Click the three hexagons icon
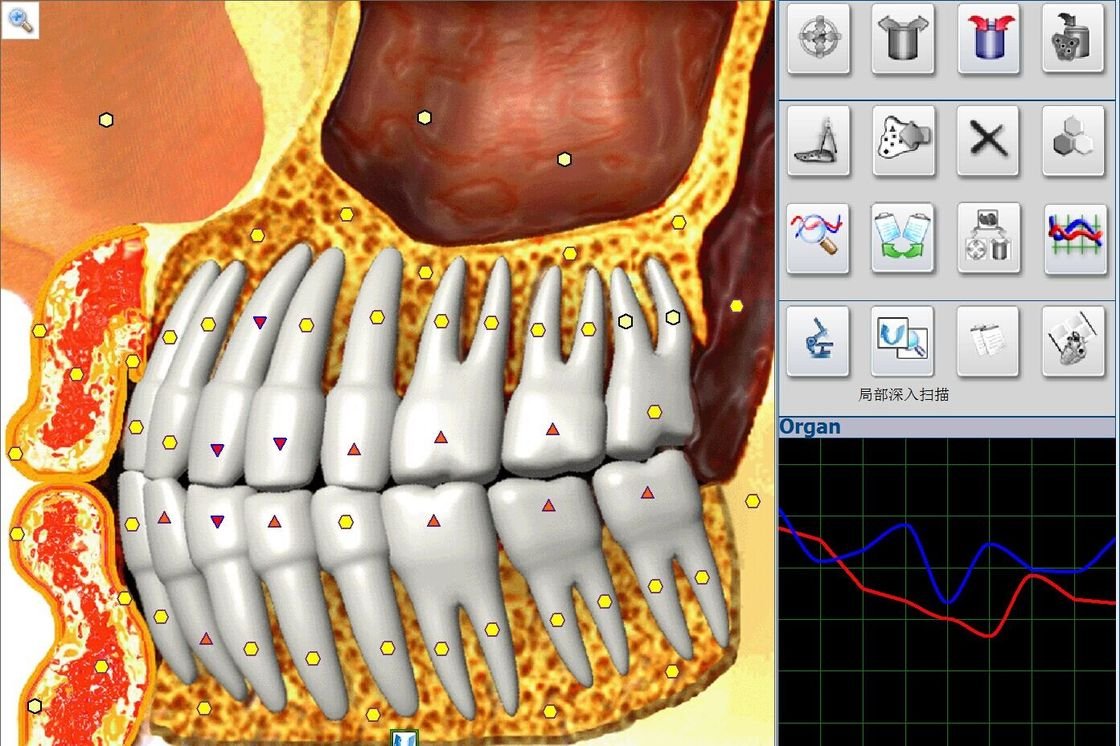The width and height of the screenshot is (1120, 746). tap(1073, 140)
